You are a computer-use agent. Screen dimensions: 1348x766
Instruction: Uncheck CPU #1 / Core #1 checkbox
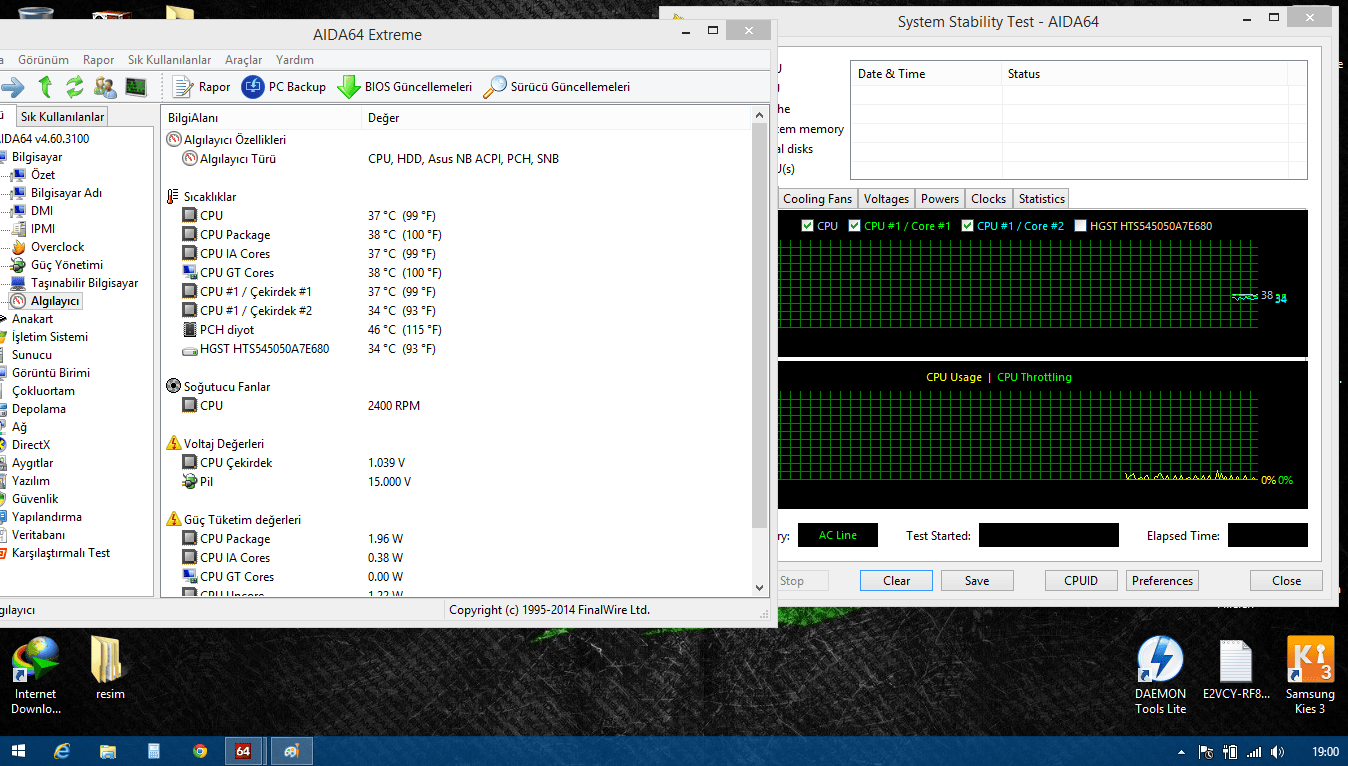pos(855,226)
